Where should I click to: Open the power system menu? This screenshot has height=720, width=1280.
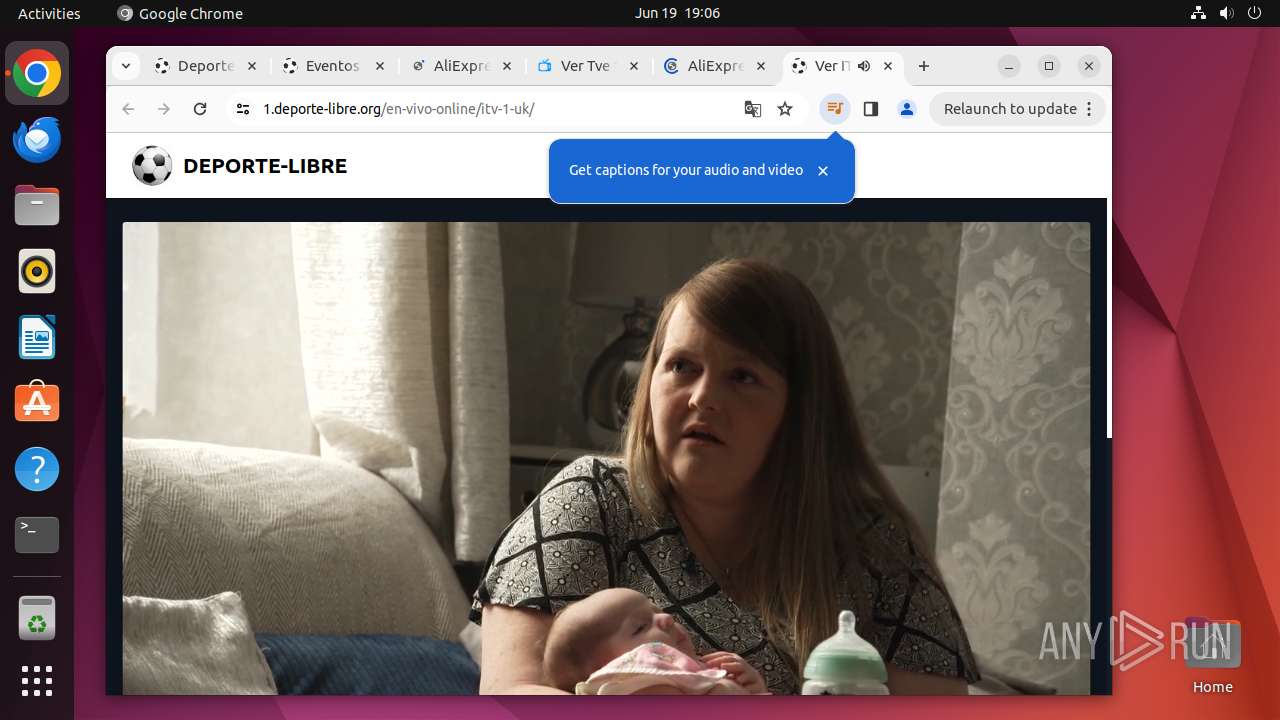[x=1255, y=13]
